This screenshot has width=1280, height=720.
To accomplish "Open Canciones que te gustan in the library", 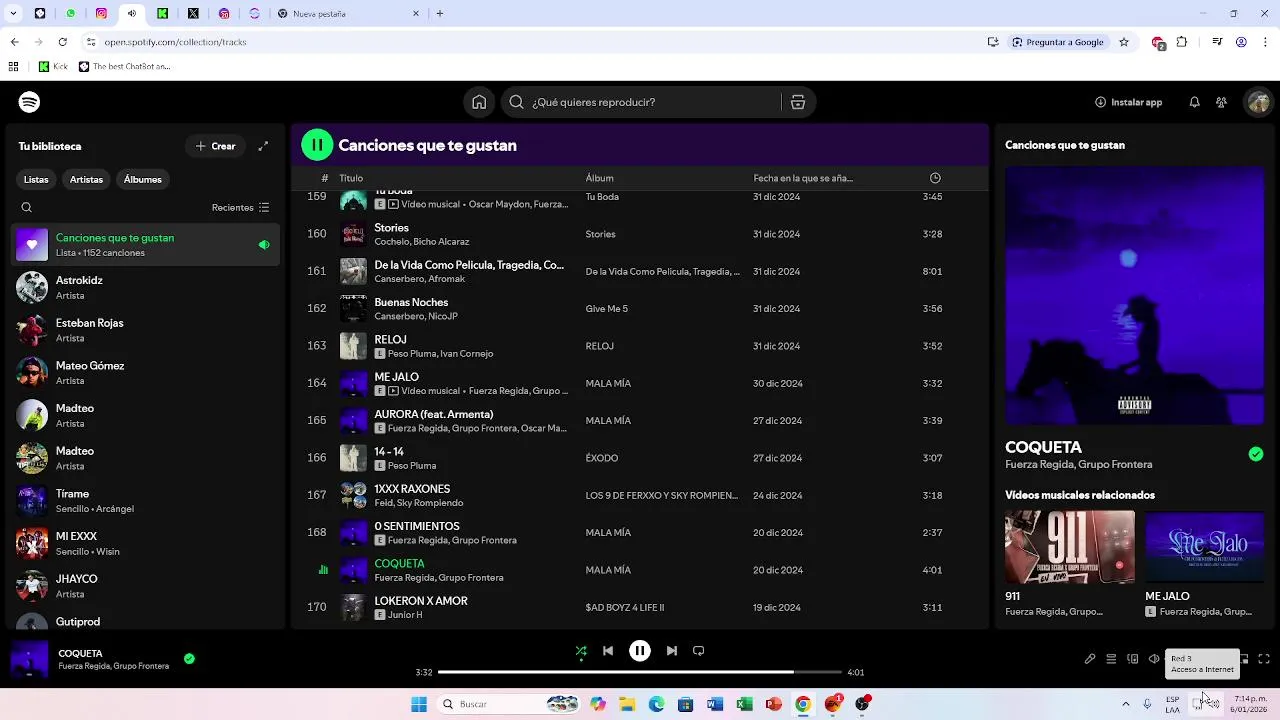I will coord(146,245).
